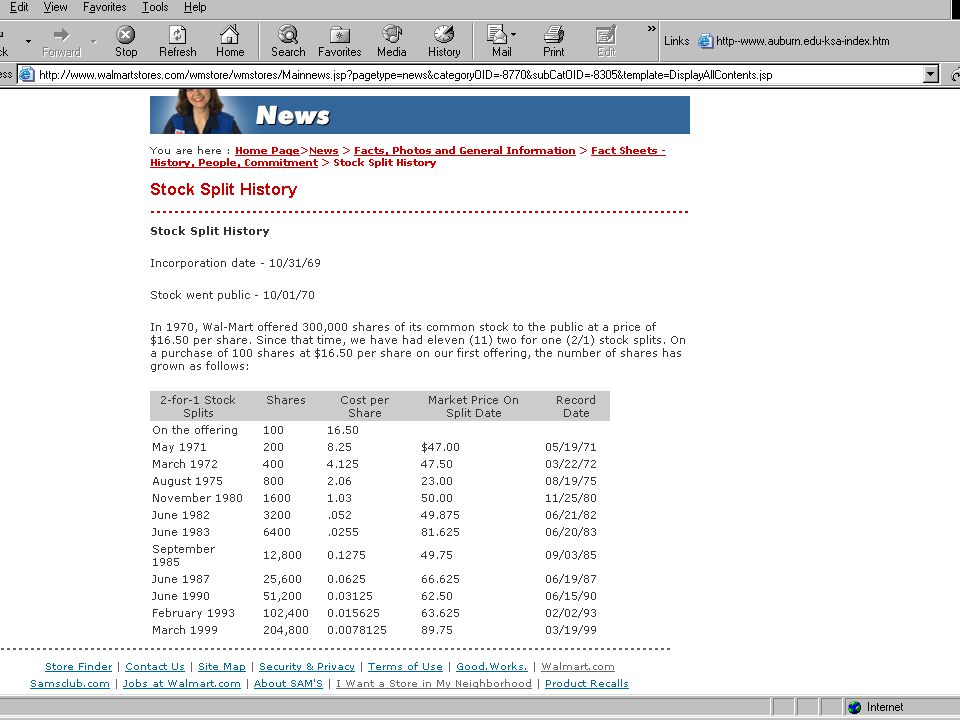Screen dimensions: 960x720
Task: Open the About SAM'S footer link
Action: click(288, 684)
